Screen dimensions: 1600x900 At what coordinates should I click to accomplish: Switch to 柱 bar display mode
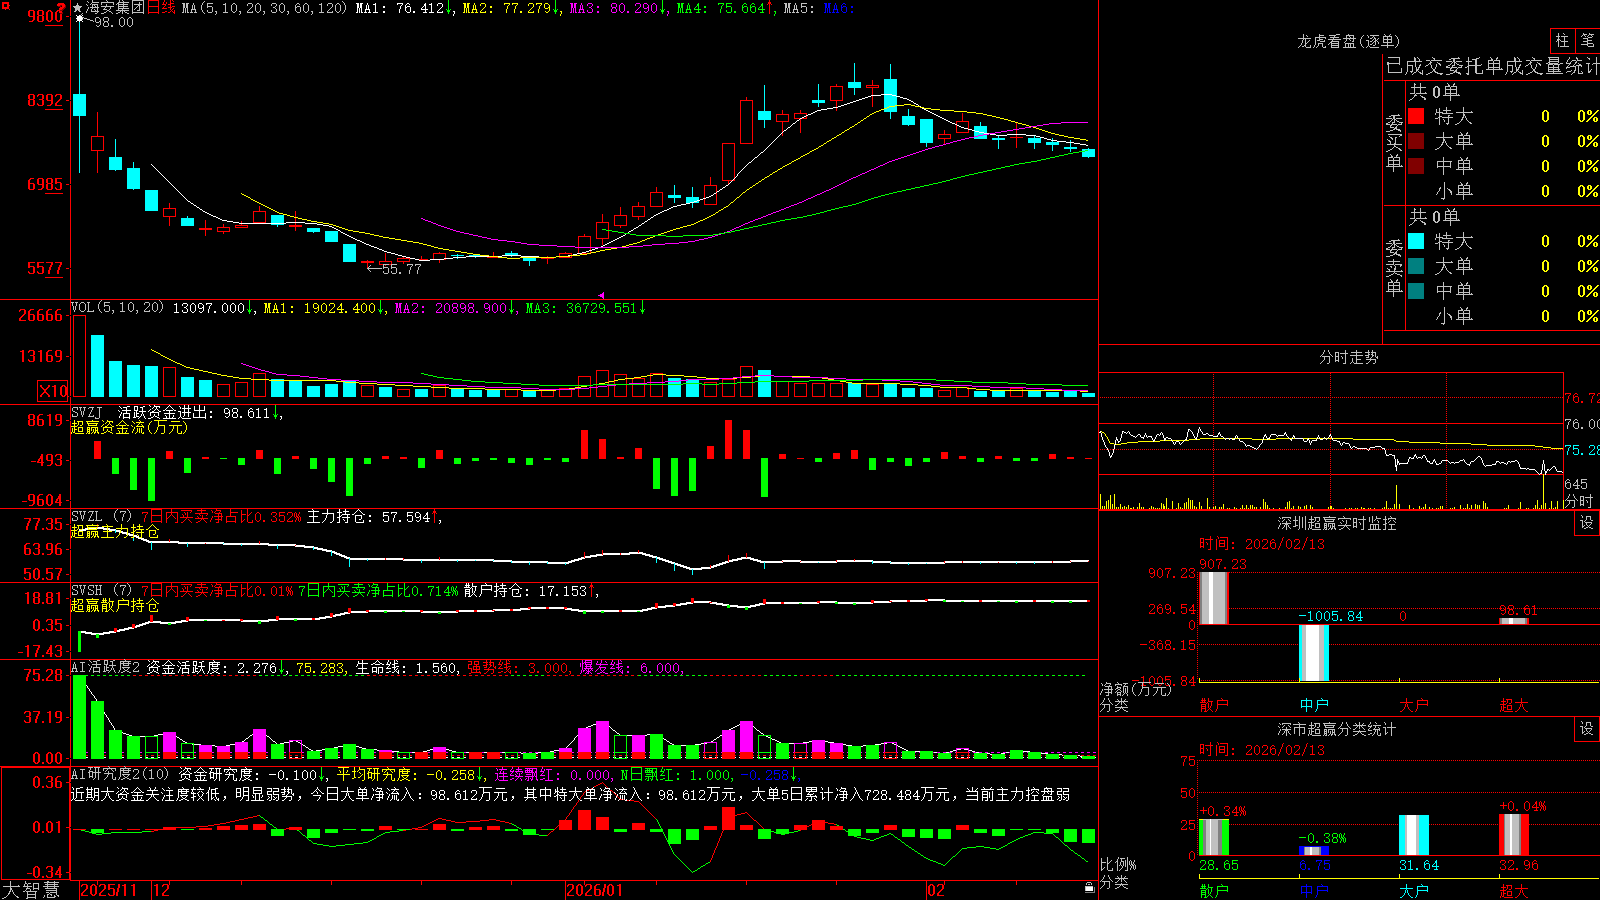(1562, 41)
